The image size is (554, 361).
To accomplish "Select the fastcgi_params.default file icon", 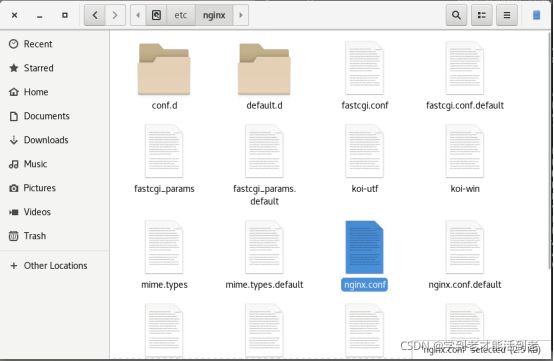I will pos(264,151).
